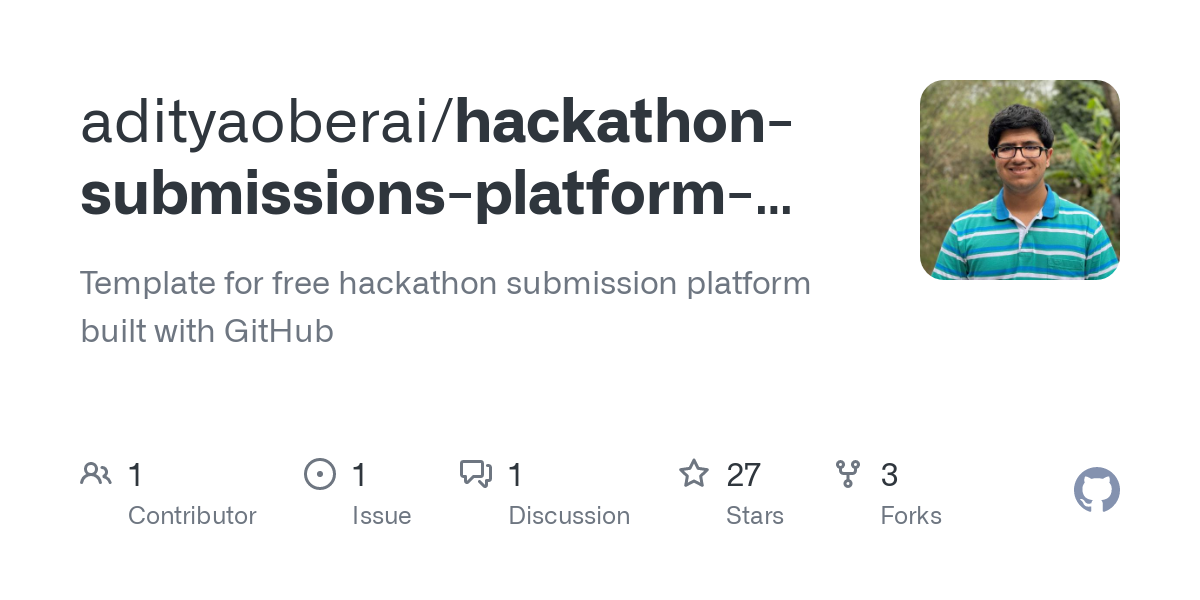The image size is (1200, 600).
Task: Click the Contributor label
Action: click(192, 516)
